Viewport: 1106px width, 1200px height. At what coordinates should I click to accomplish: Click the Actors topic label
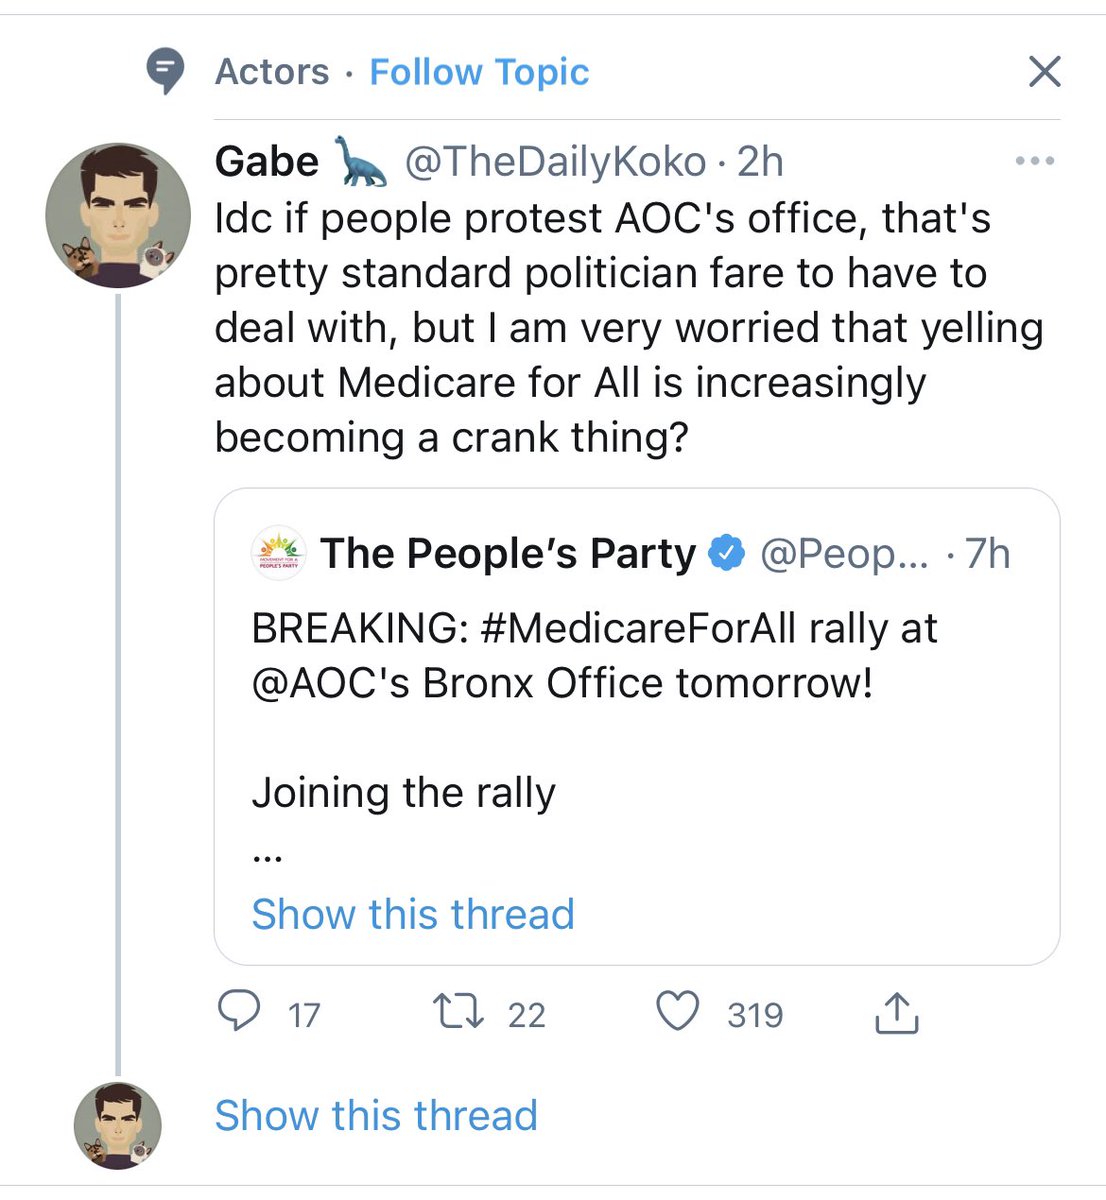pos(272,72)
